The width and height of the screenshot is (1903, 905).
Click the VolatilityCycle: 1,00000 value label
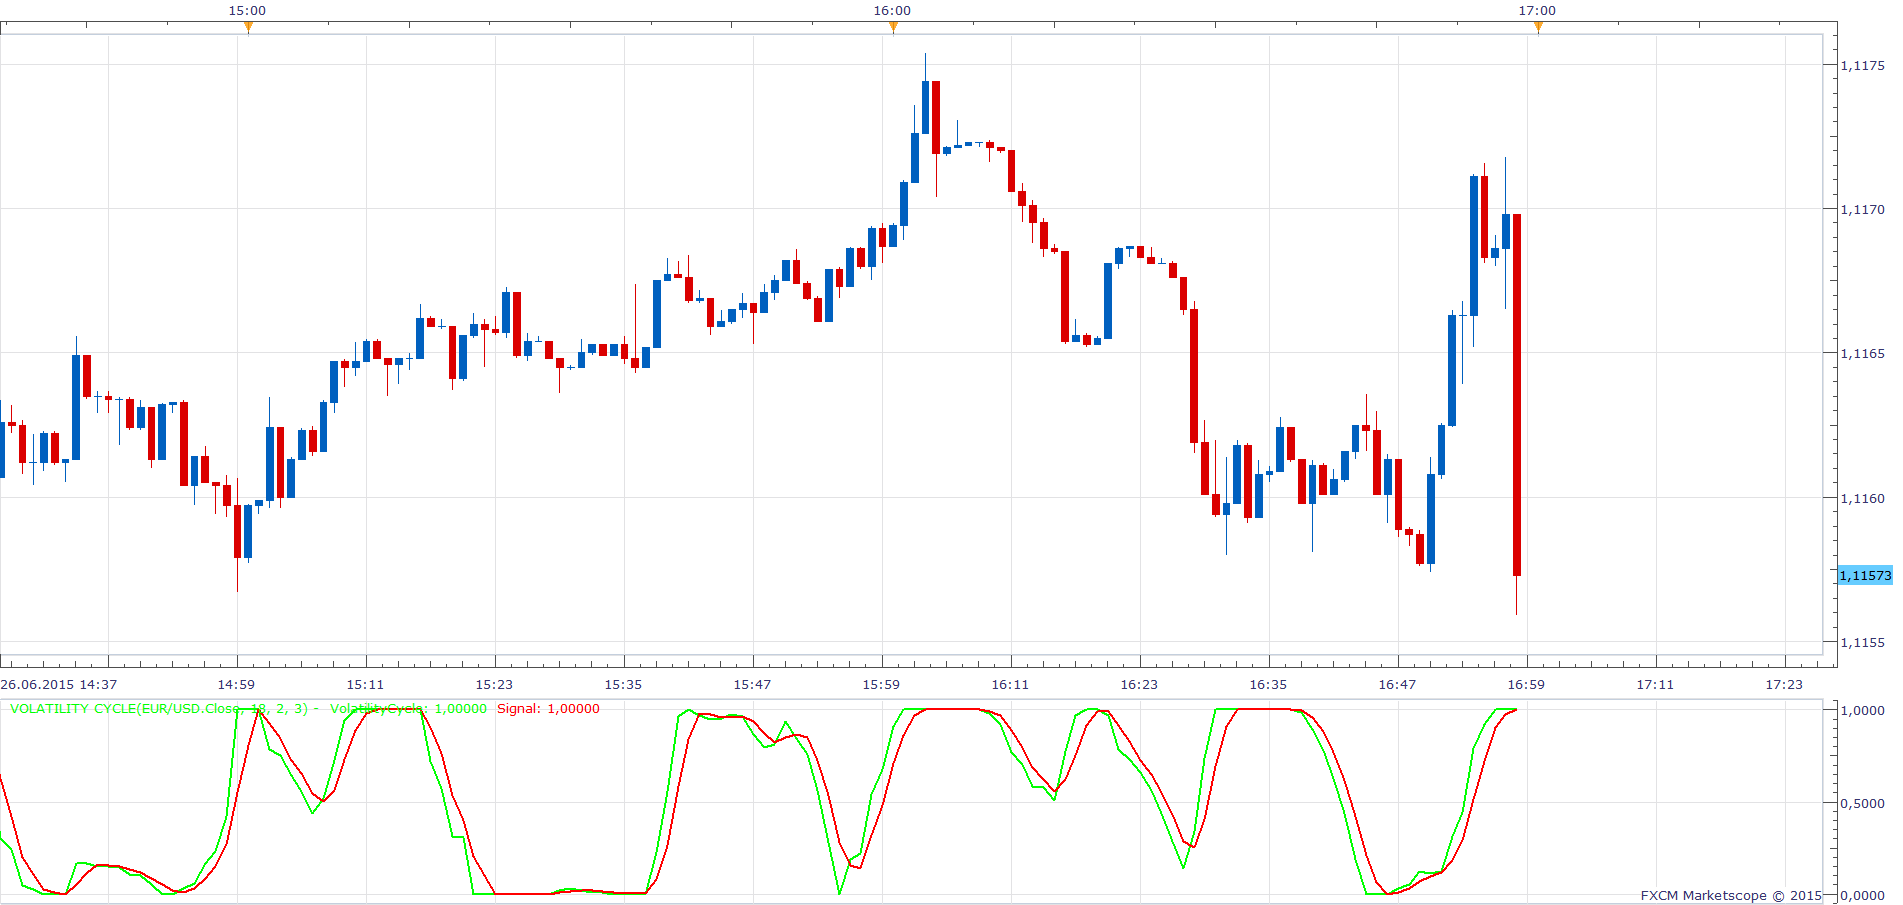coord(408,709)
